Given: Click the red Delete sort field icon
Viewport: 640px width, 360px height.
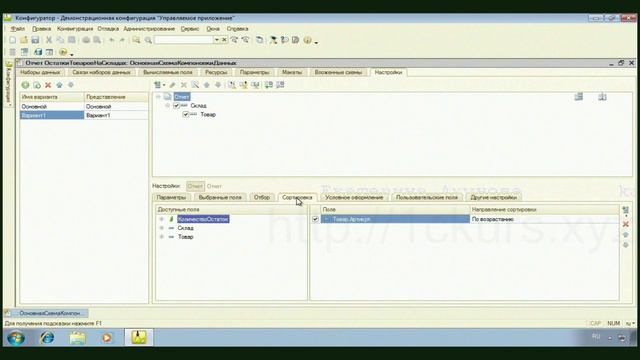Looking at the screenshot, I should click(x=625, y=224).
